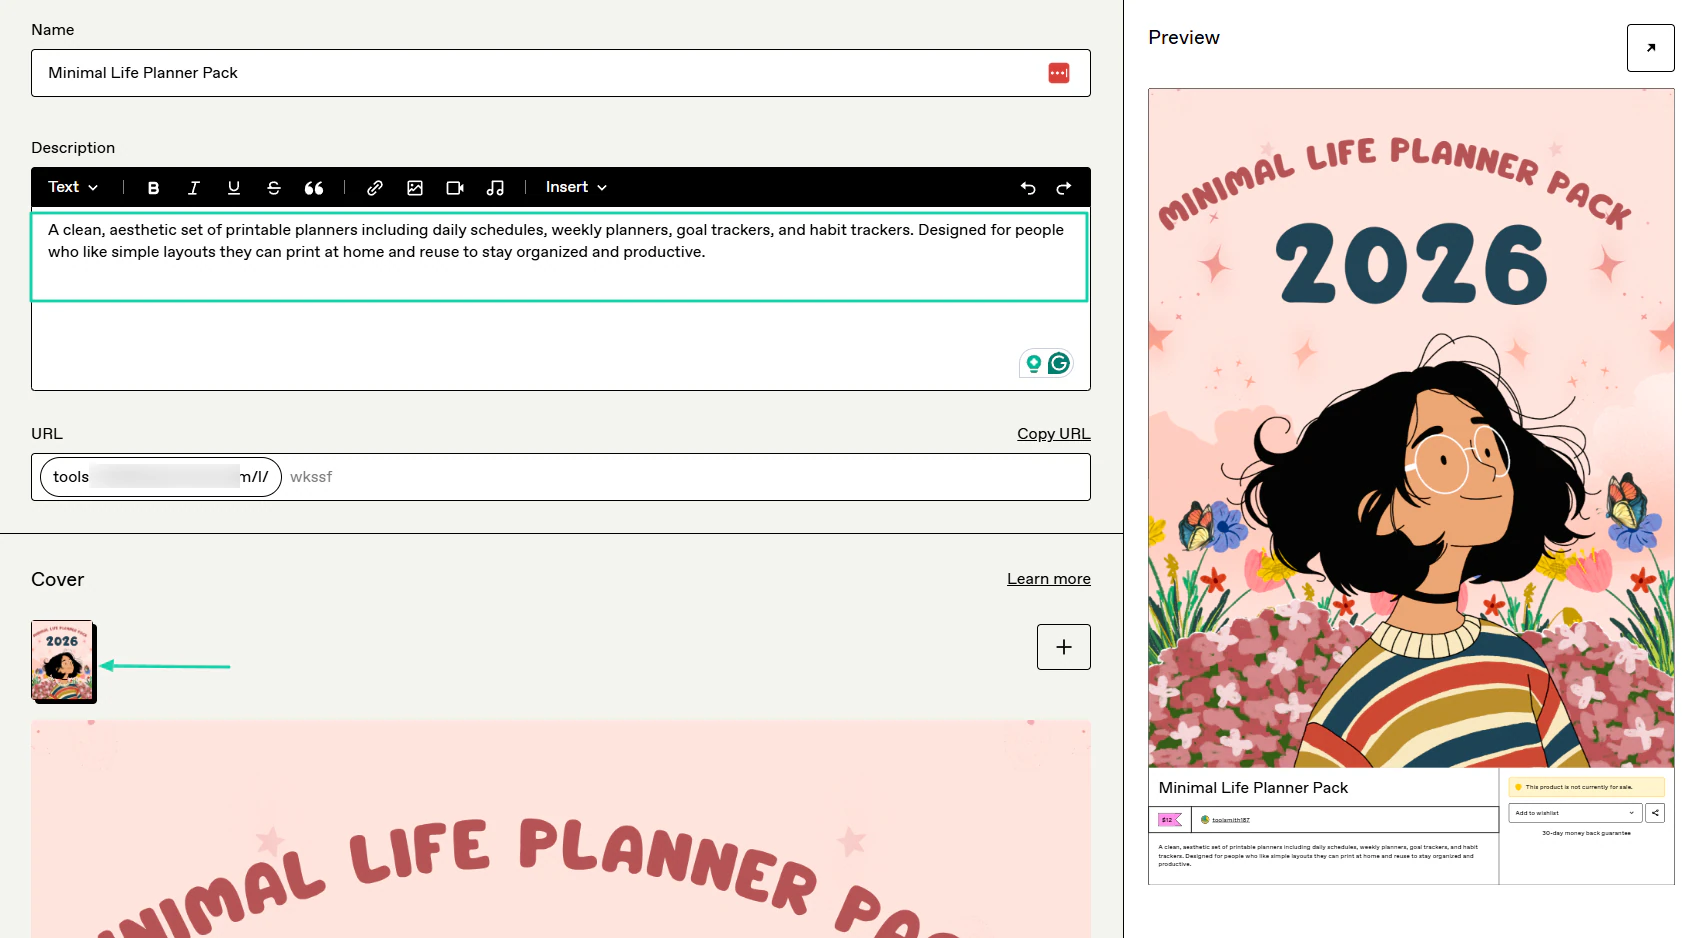
Task: Open the Text style dropdown
Action: (73, 187)
